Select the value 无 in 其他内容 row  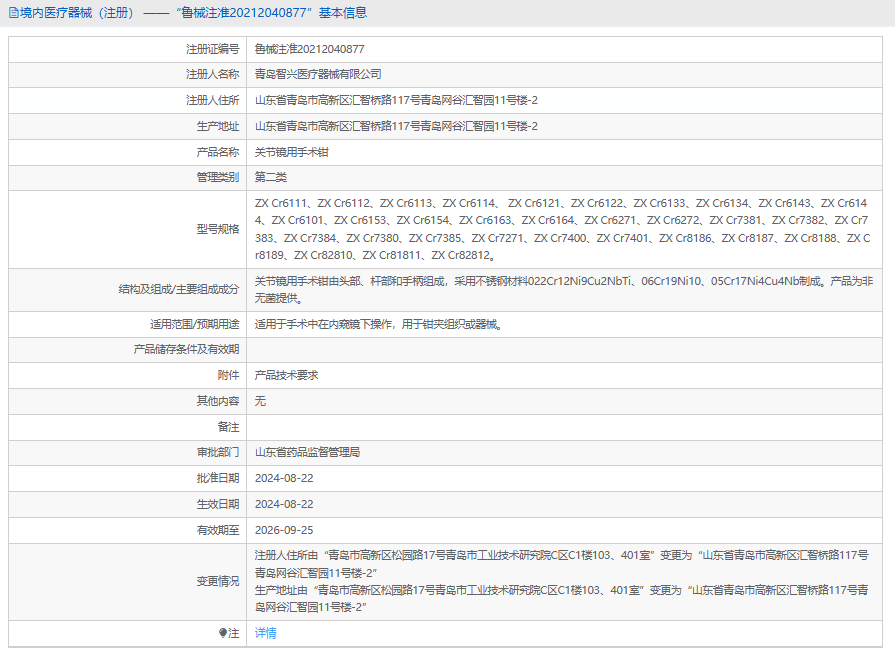[260, 401]
